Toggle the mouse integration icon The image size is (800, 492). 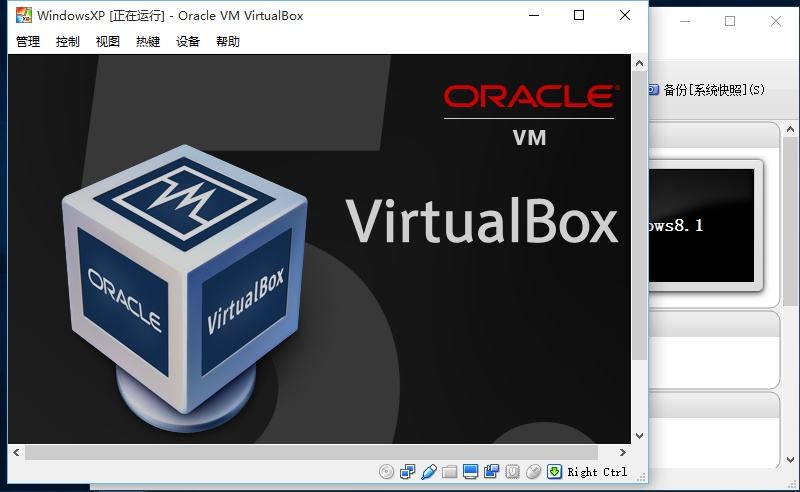[x=533, y=472]
